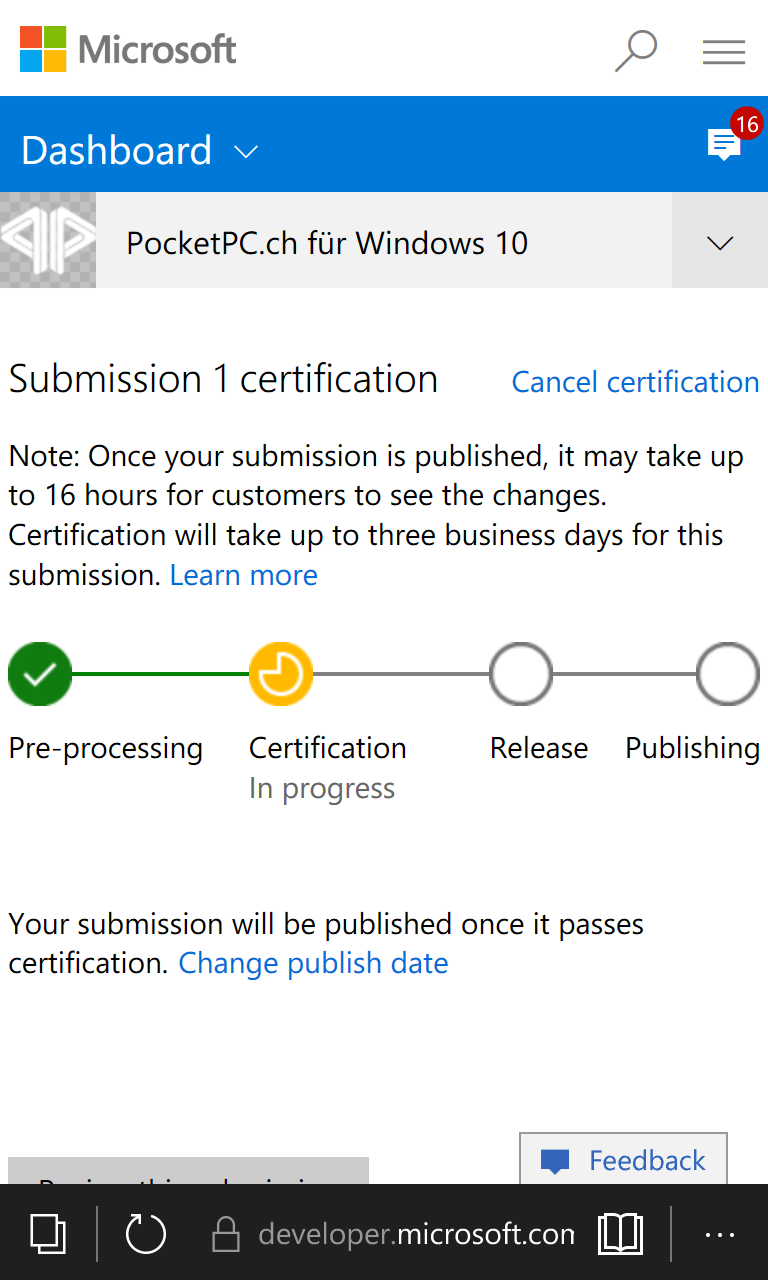
Task: Click the Cancel certification link
Action: [x=635, y=382]
